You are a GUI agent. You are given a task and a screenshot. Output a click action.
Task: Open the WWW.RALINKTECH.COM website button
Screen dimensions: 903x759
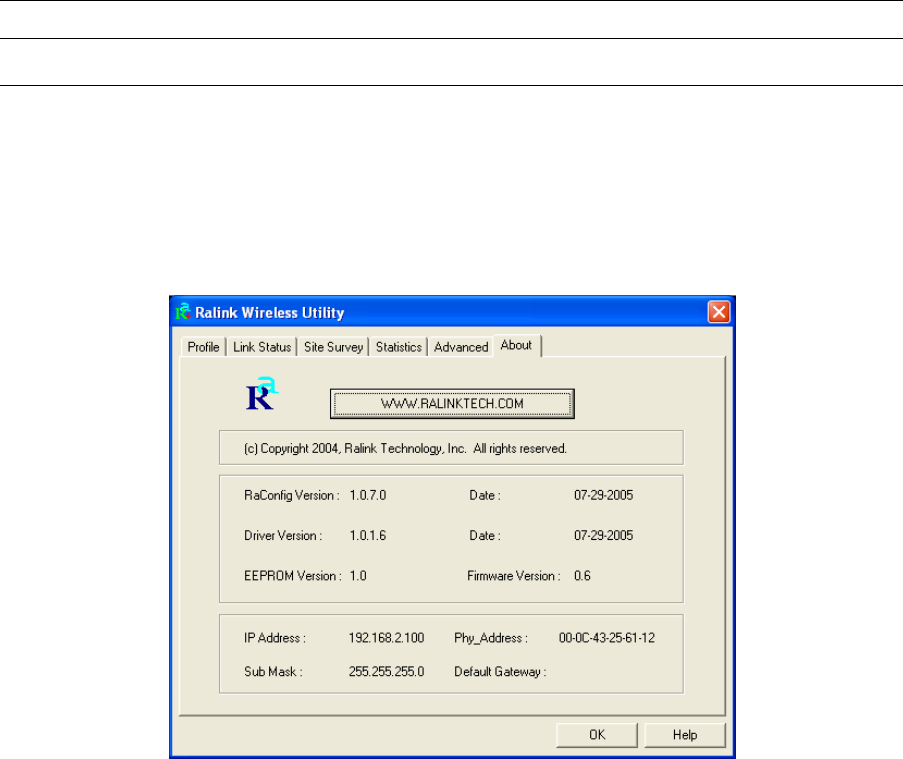[452, 404]
